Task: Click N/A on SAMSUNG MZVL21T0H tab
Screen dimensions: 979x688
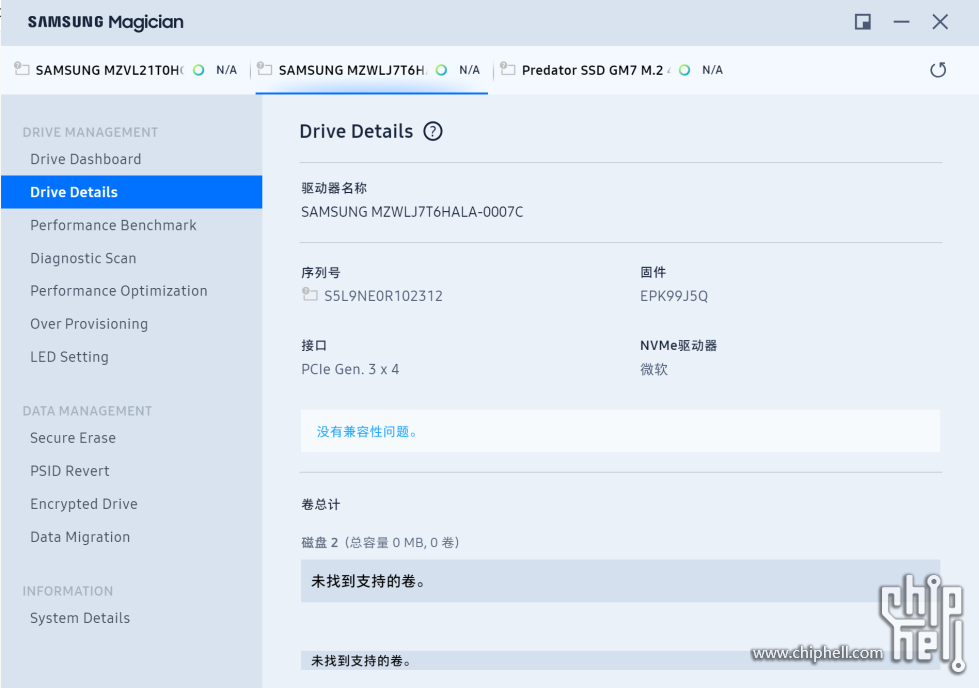Action: coord(227,70)
